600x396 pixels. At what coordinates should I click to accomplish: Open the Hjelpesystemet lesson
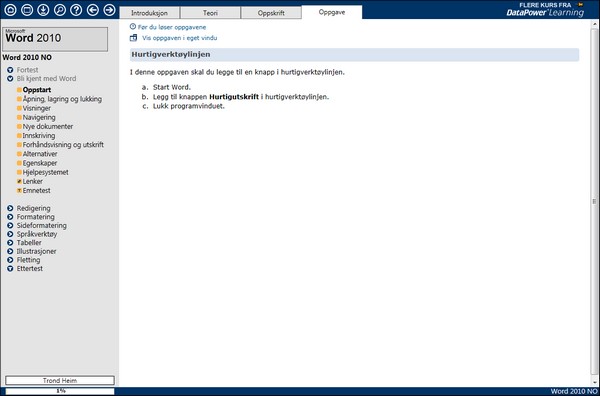click(x=46, y=172)
